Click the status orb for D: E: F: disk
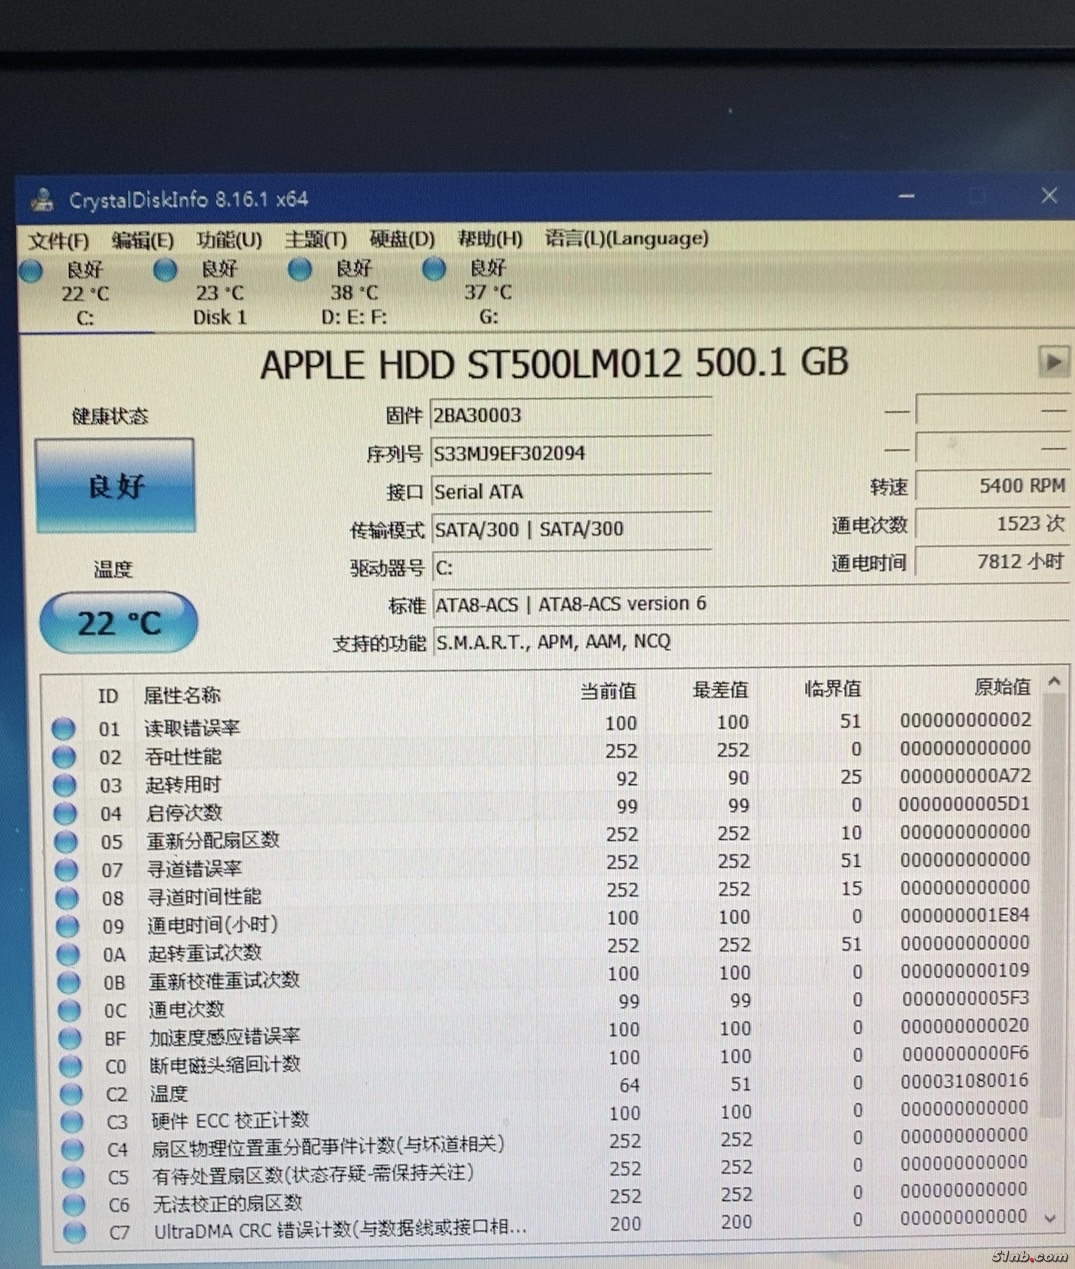The width and height of the screenshot is (1075, 1269). click(300, 269)
